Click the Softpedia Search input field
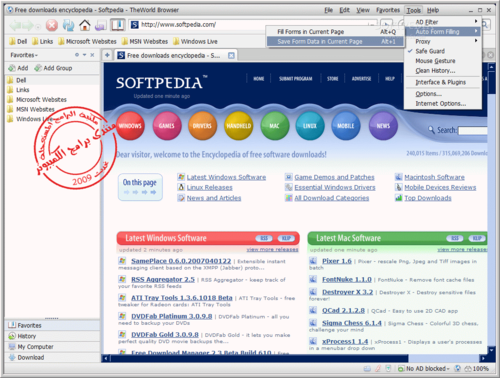500x378 pixels. coord(473,131)
